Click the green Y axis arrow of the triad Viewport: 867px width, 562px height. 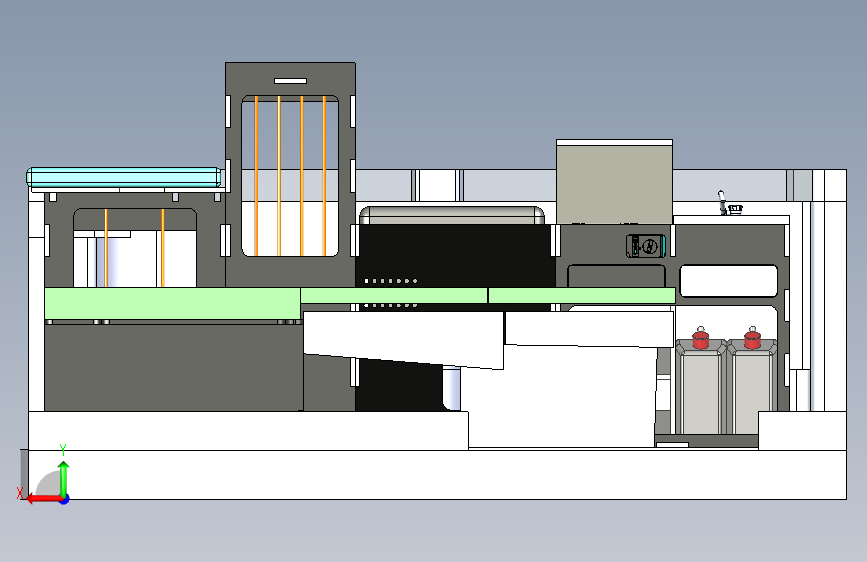(64, 477)
